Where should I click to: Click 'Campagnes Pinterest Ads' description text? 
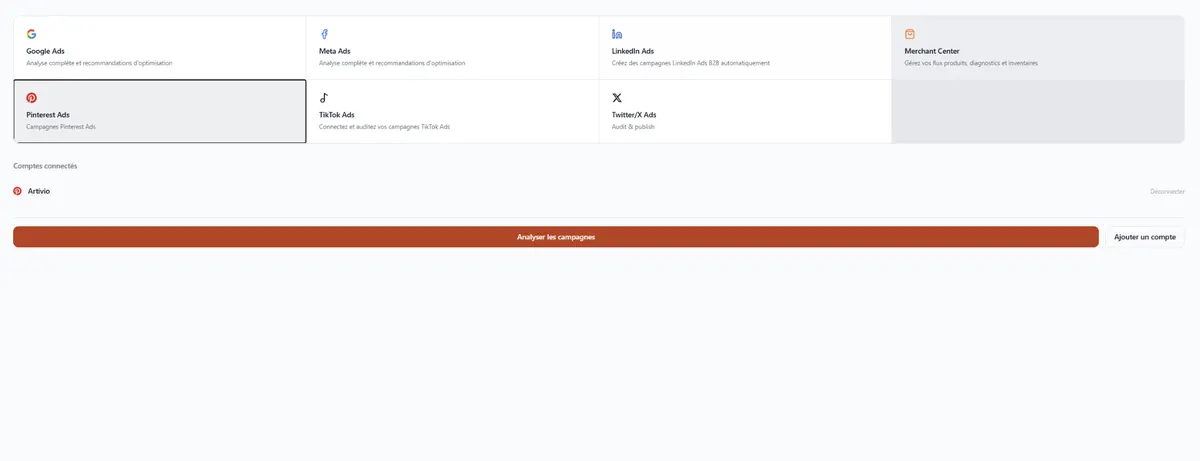(62, 127)
